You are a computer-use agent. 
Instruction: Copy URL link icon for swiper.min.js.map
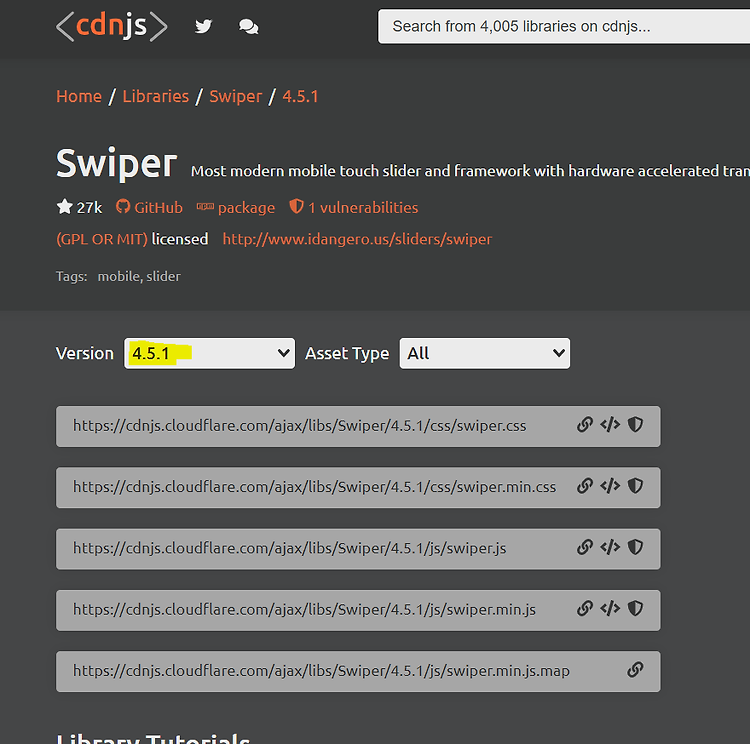click(635, 669)
